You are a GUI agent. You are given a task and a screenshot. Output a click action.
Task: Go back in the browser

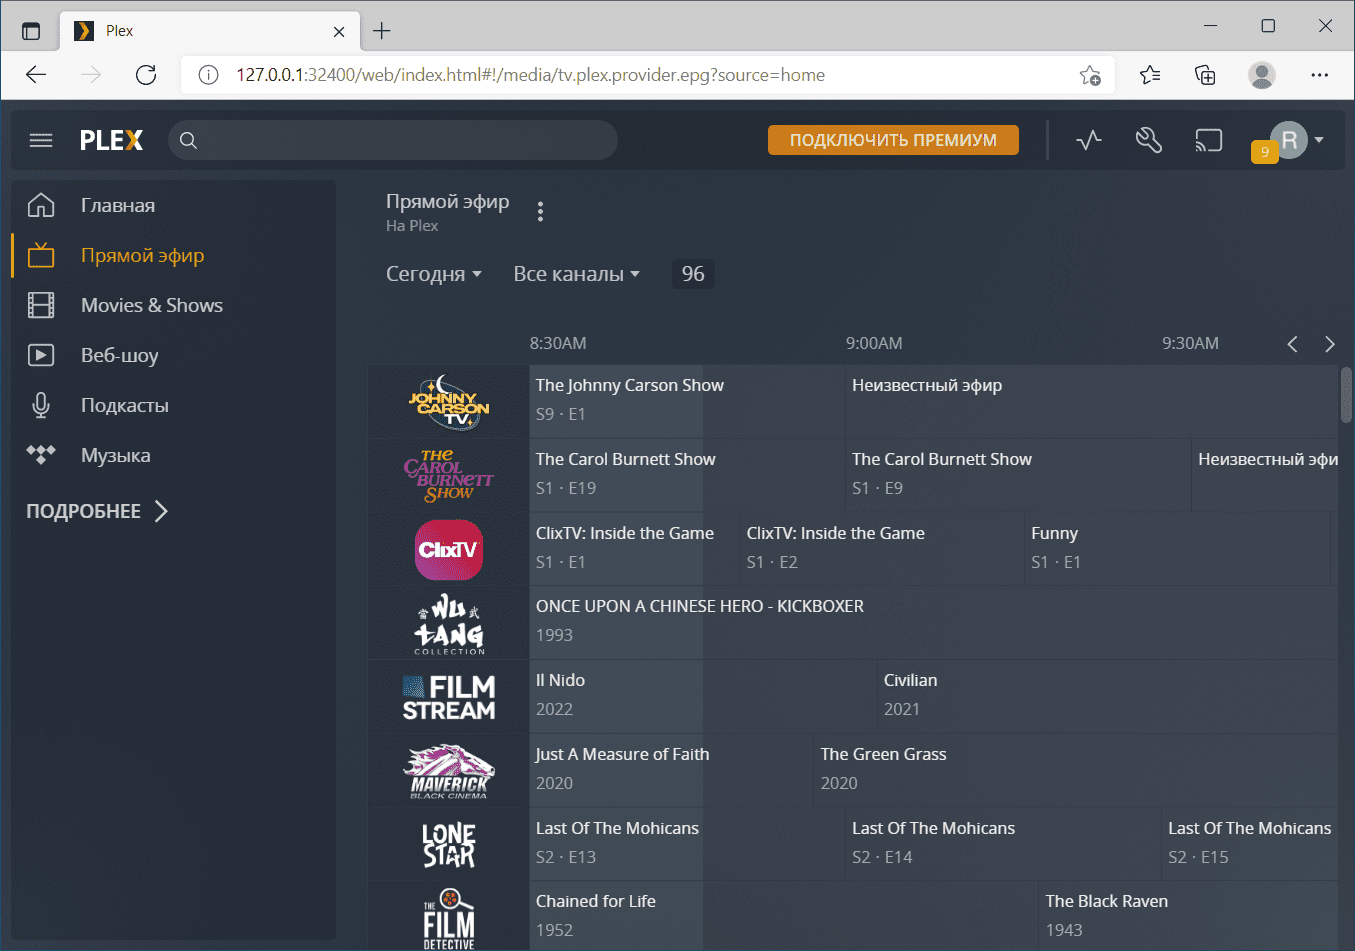(x=36, y=75)
